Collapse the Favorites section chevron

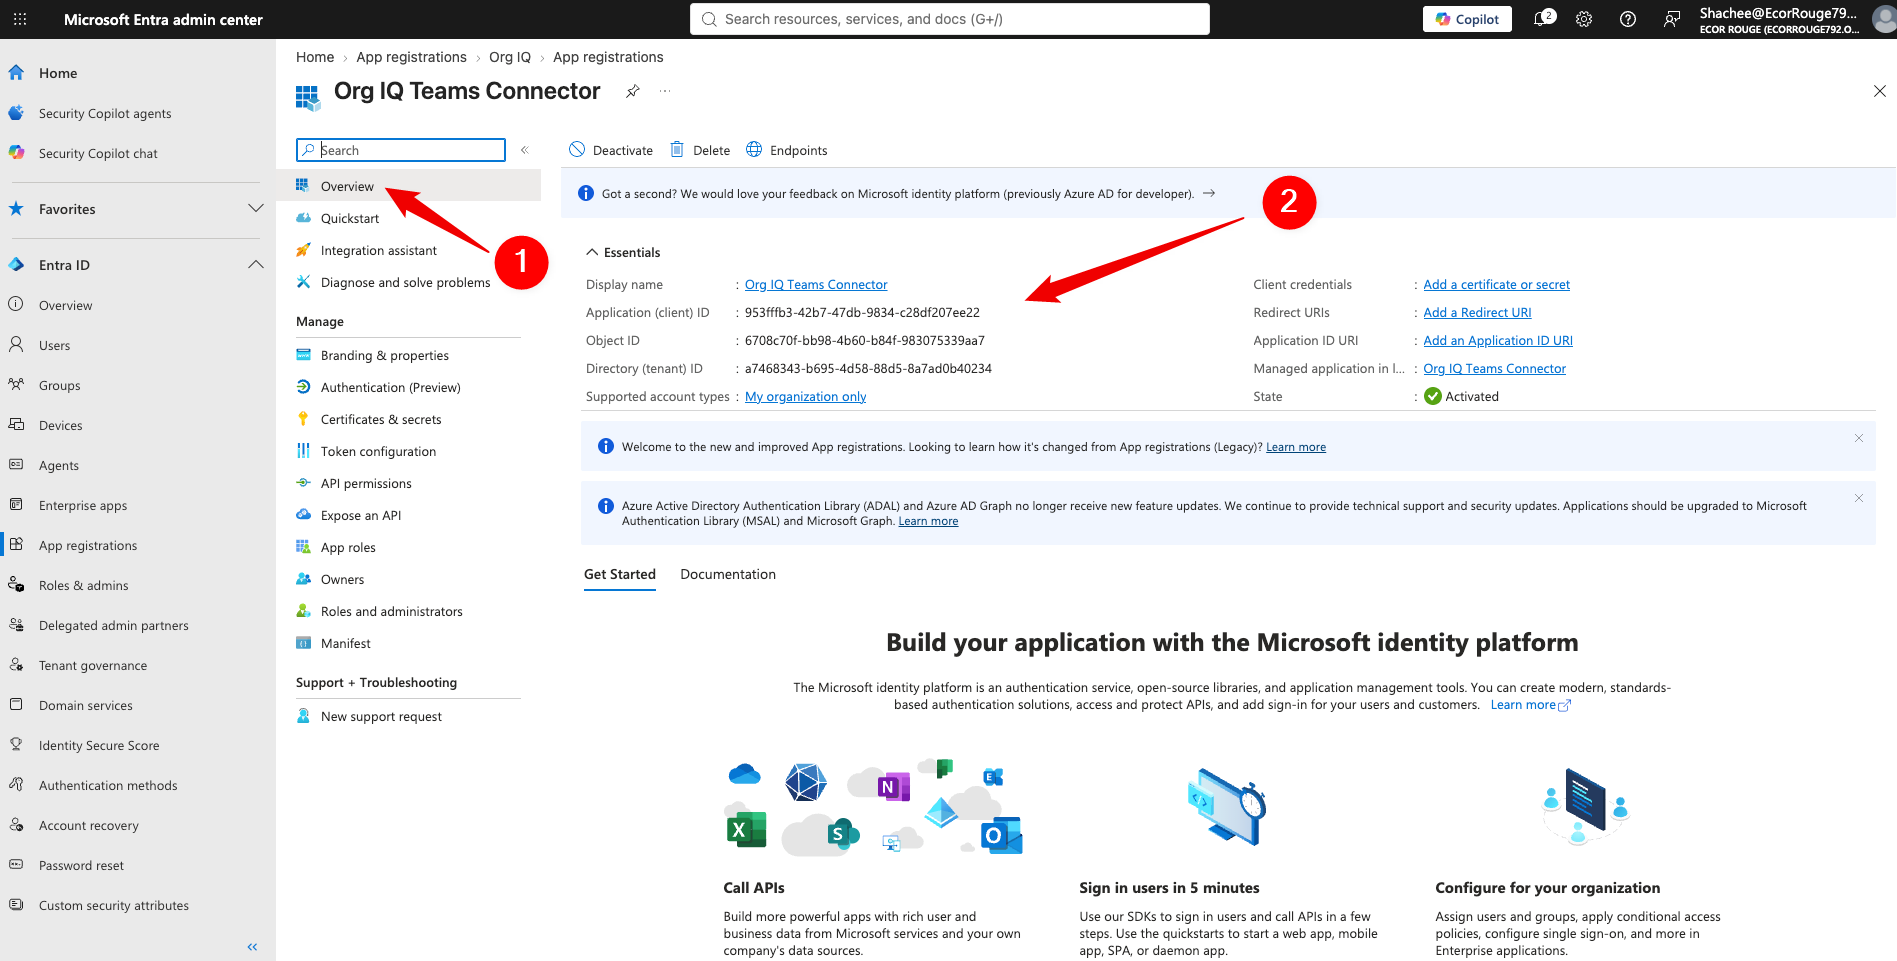pos(256,208)
